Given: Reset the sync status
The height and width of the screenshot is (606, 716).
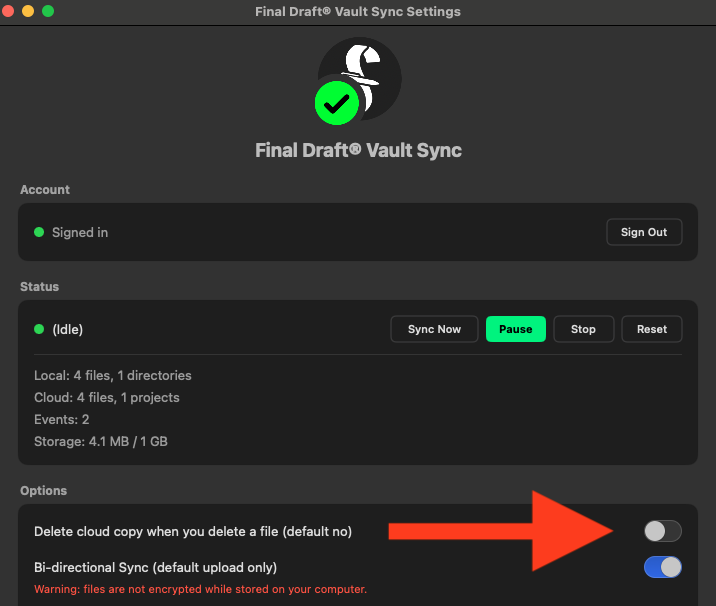Looking at the screenshot, I should 651,329.
